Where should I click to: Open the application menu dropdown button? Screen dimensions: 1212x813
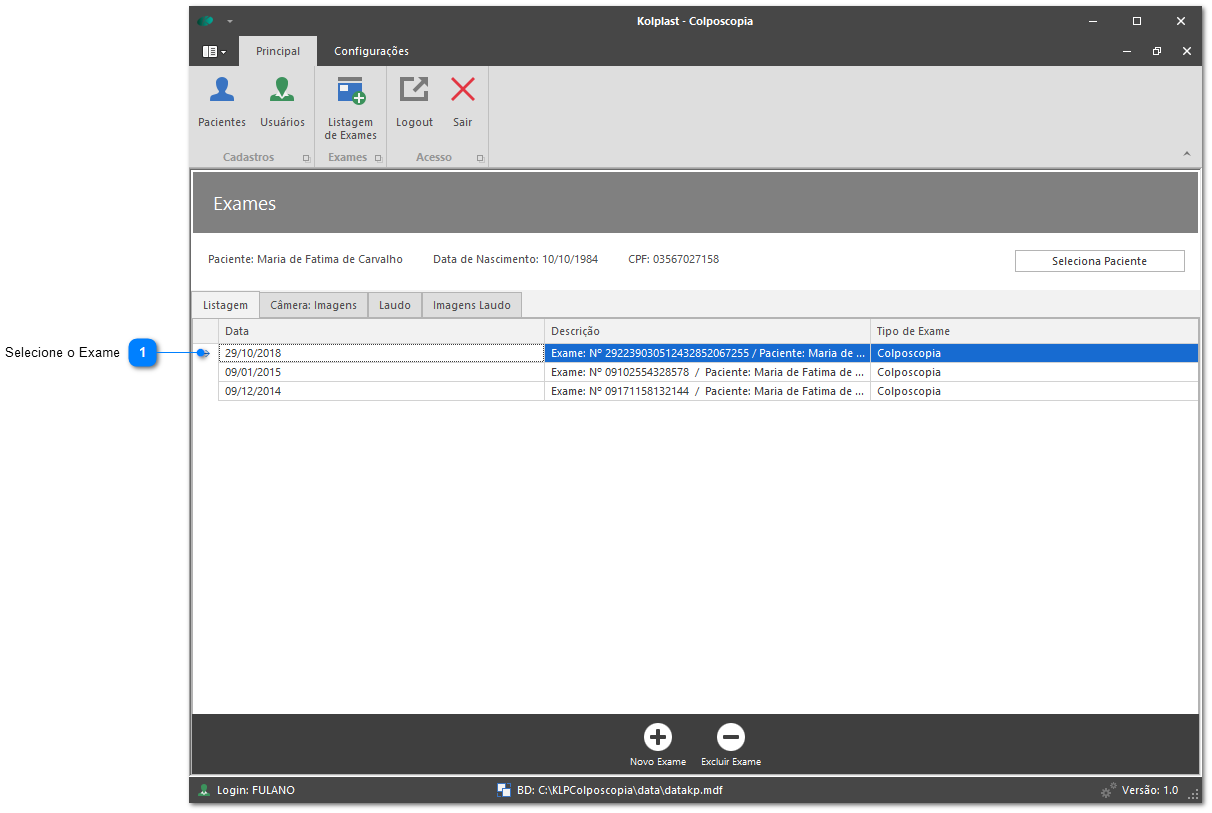click(214, 51)
